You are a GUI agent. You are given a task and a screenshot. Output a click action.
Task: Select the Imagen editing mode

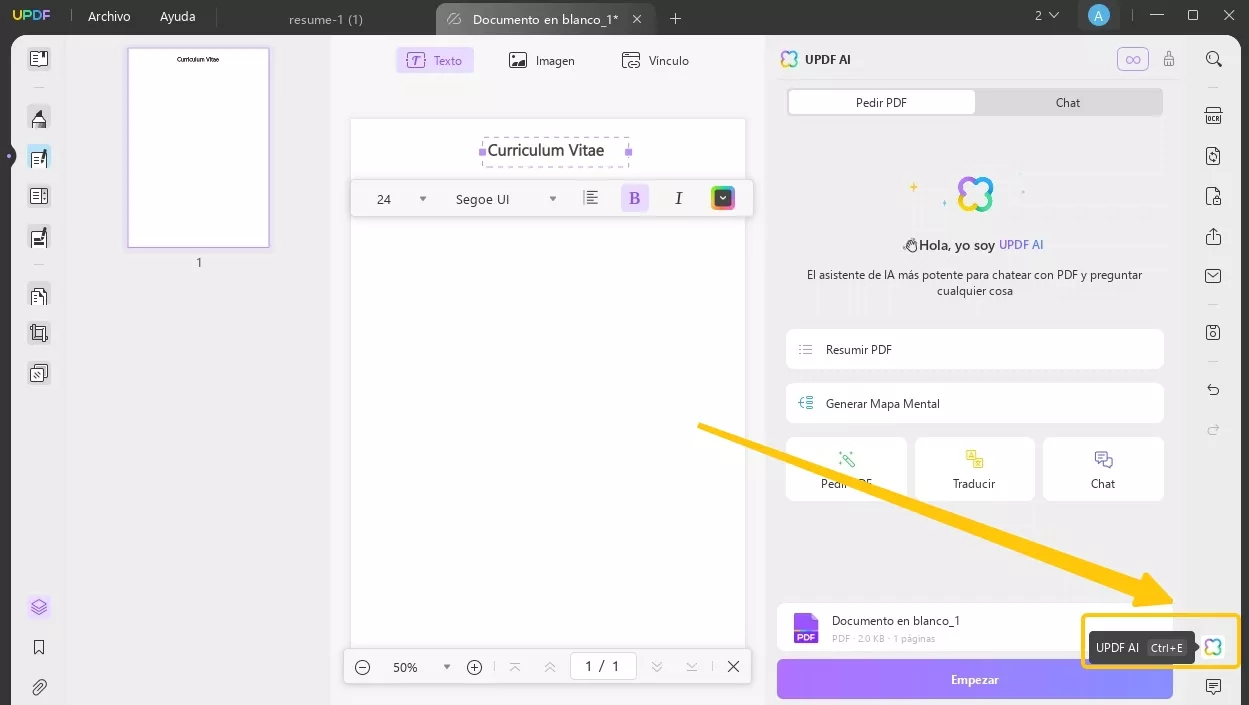[x=542, y=60]
